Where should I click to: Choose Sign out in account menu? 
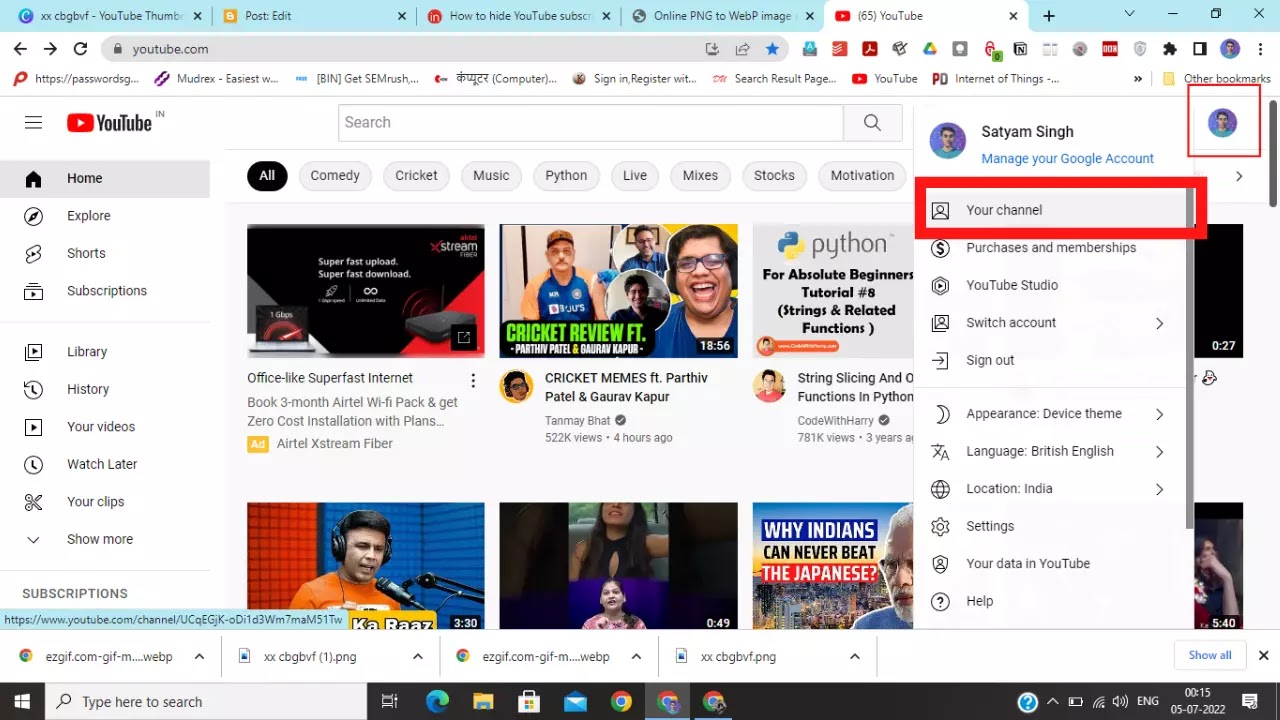[x=1050, y=360]
